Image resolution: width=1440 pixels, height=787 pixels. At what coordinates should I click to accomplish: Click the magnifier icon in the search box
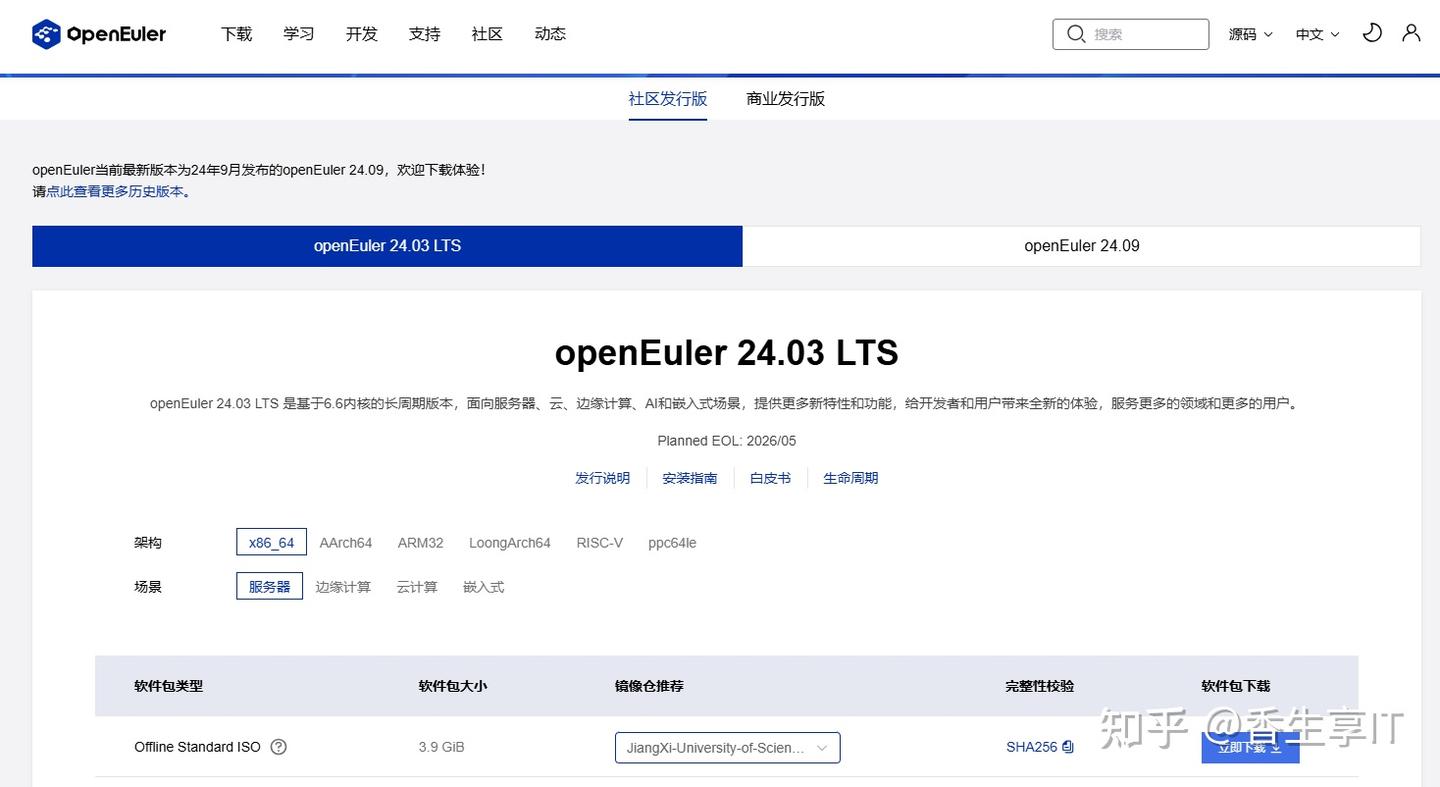pyautogui.click(x=1076, y=33)
